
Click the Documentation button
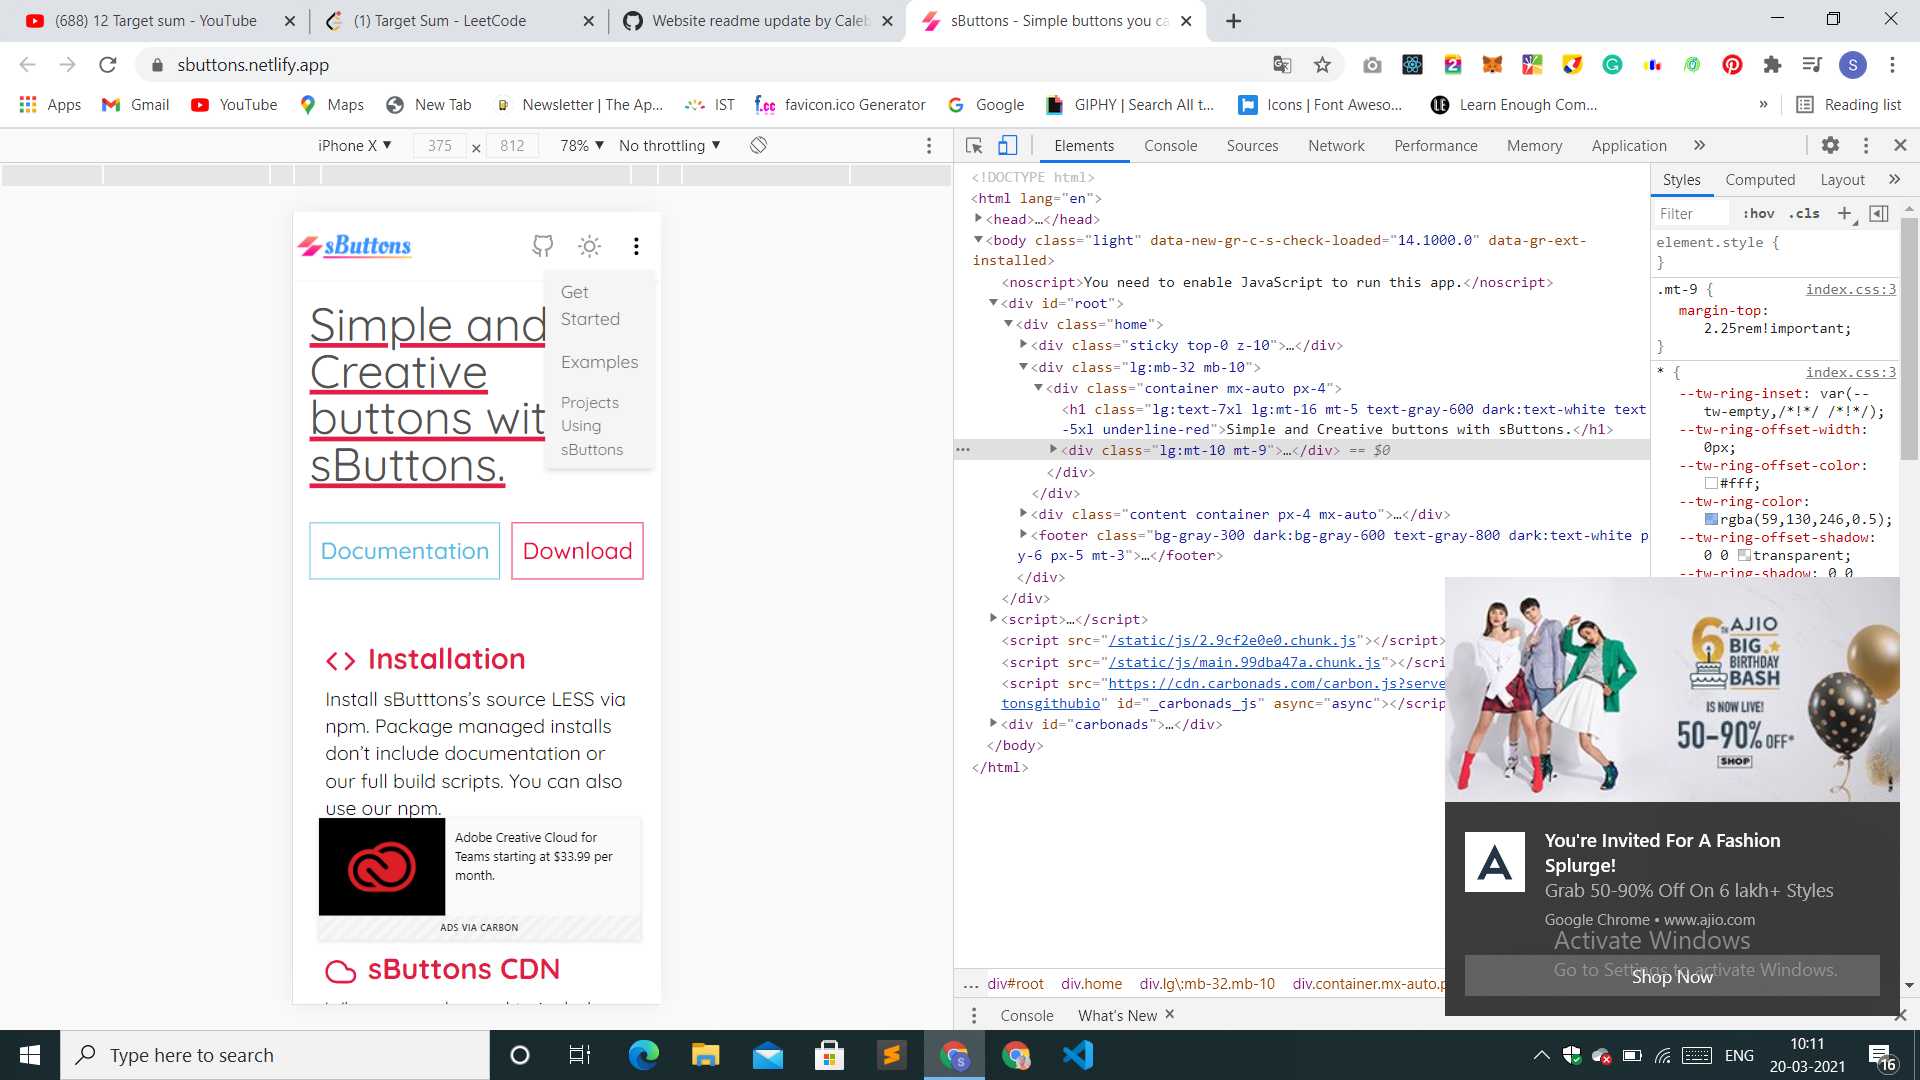pos(405,551)
